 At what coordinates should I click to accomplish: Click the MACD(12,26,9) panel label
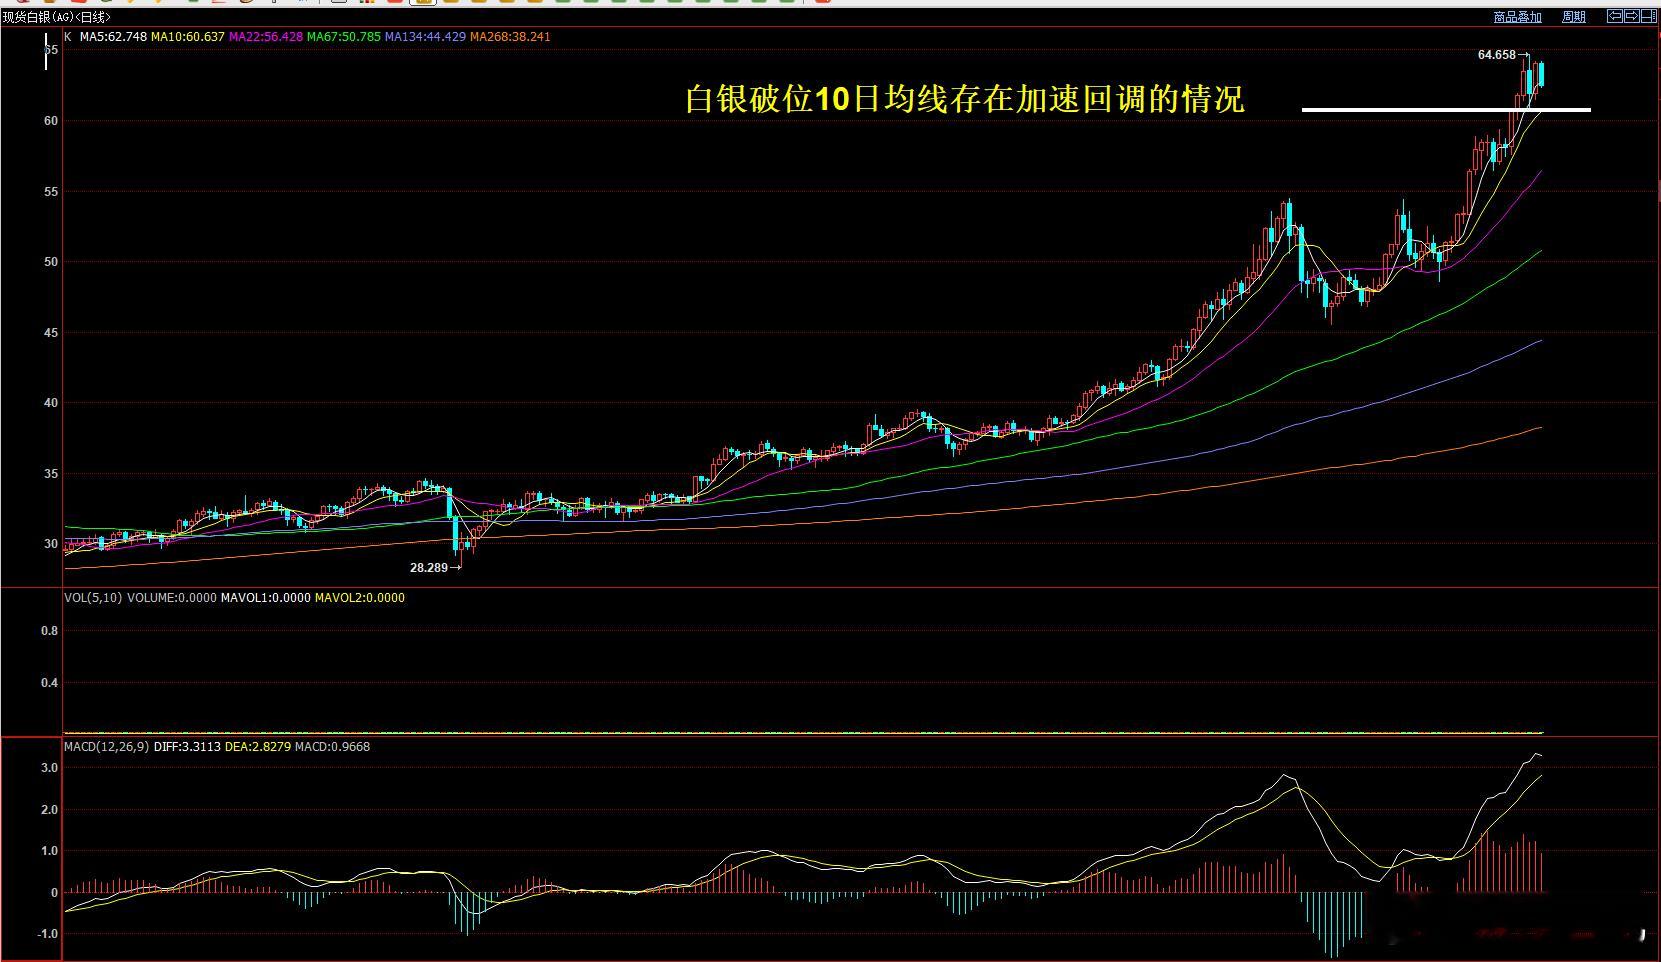coord(107,747)
